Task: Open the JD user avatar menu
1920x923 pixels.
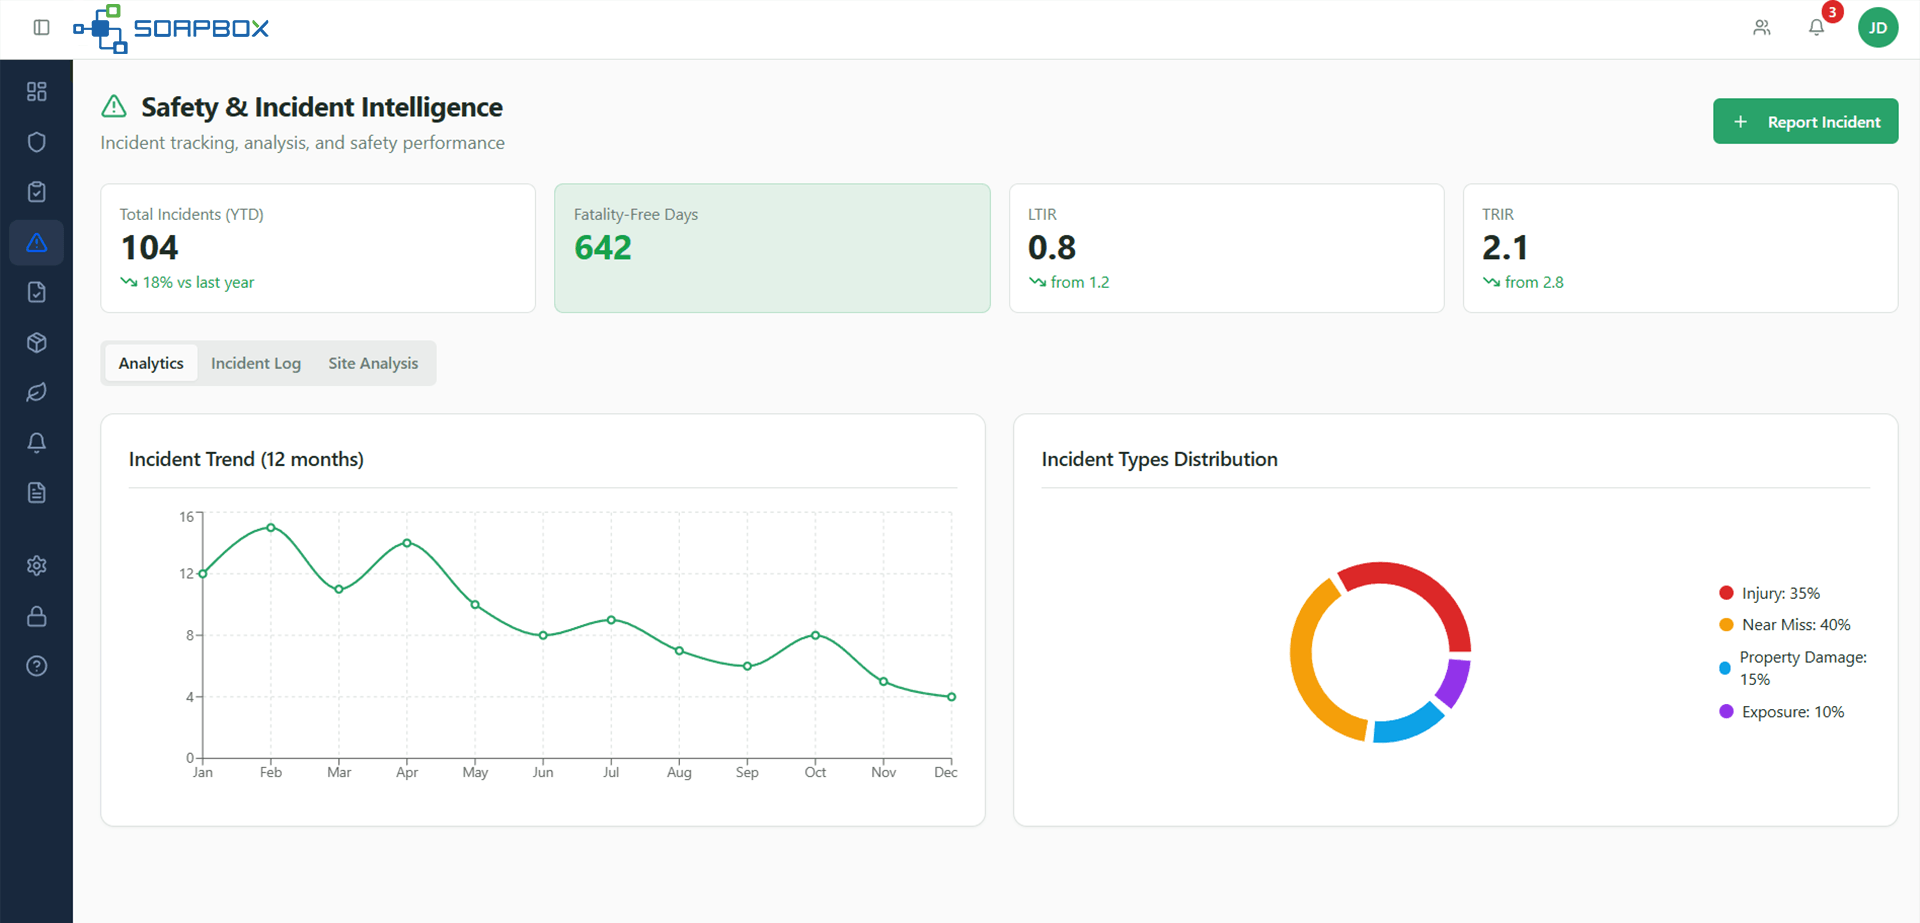Action: tap(1877, 27)
